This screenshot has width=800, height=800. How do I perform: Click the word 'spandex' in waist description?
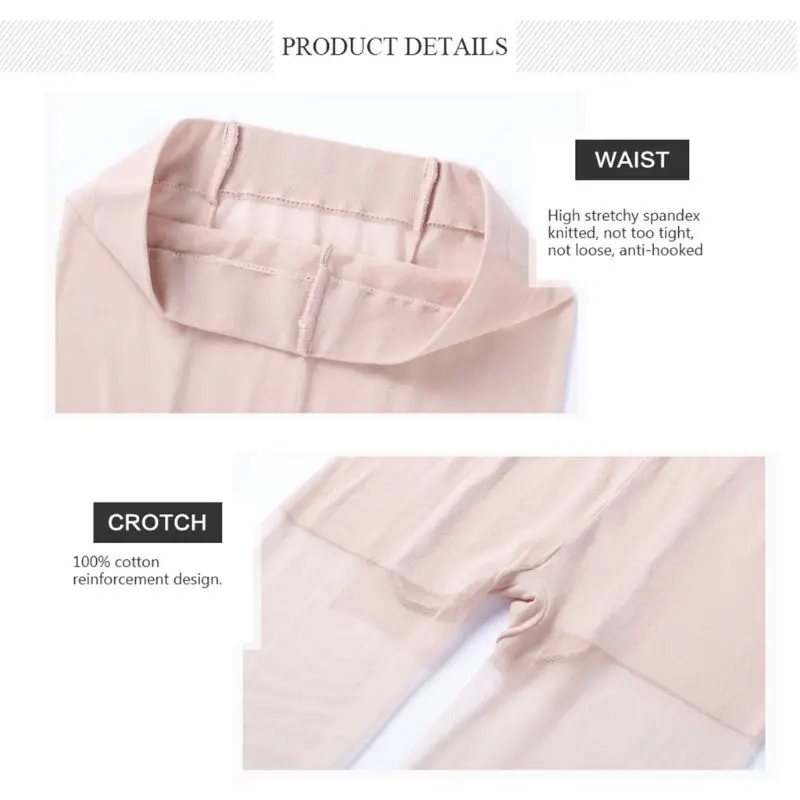point(671,217)
